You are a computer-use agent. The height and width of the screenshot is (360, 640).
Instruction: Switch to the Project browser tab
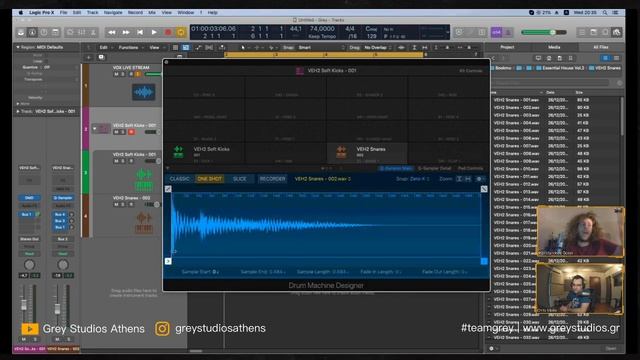pos(507,47)
